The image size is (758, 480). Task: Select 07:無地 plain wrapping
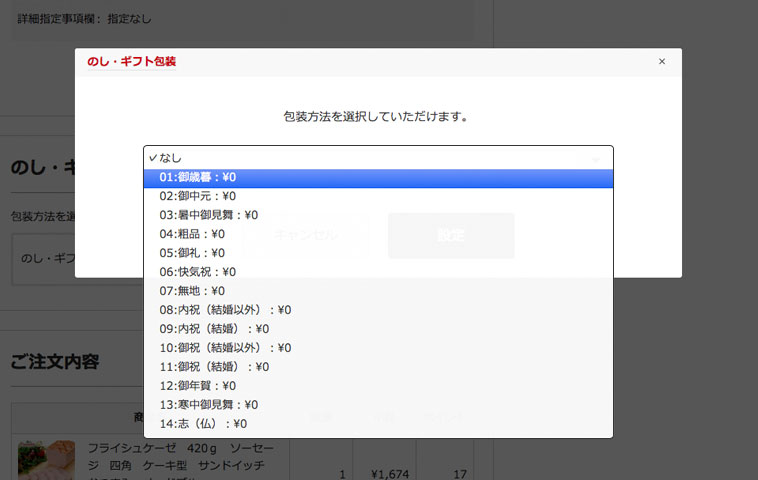tap(192, 291)
